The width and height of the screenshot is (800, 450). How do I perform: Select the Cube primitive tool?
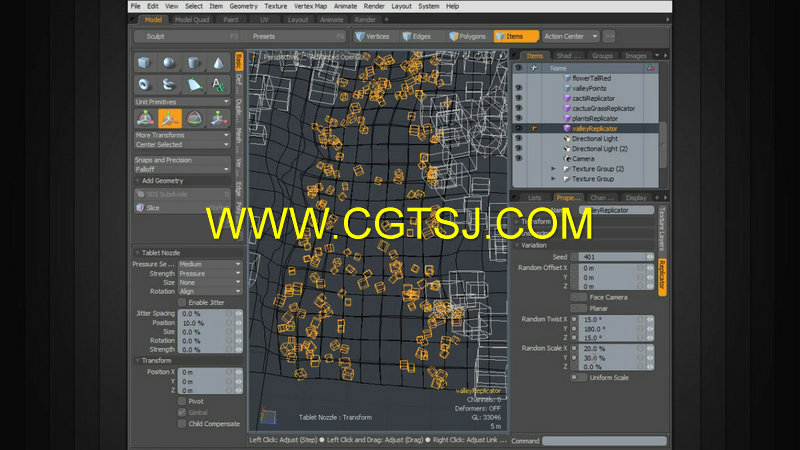point(144,63)
